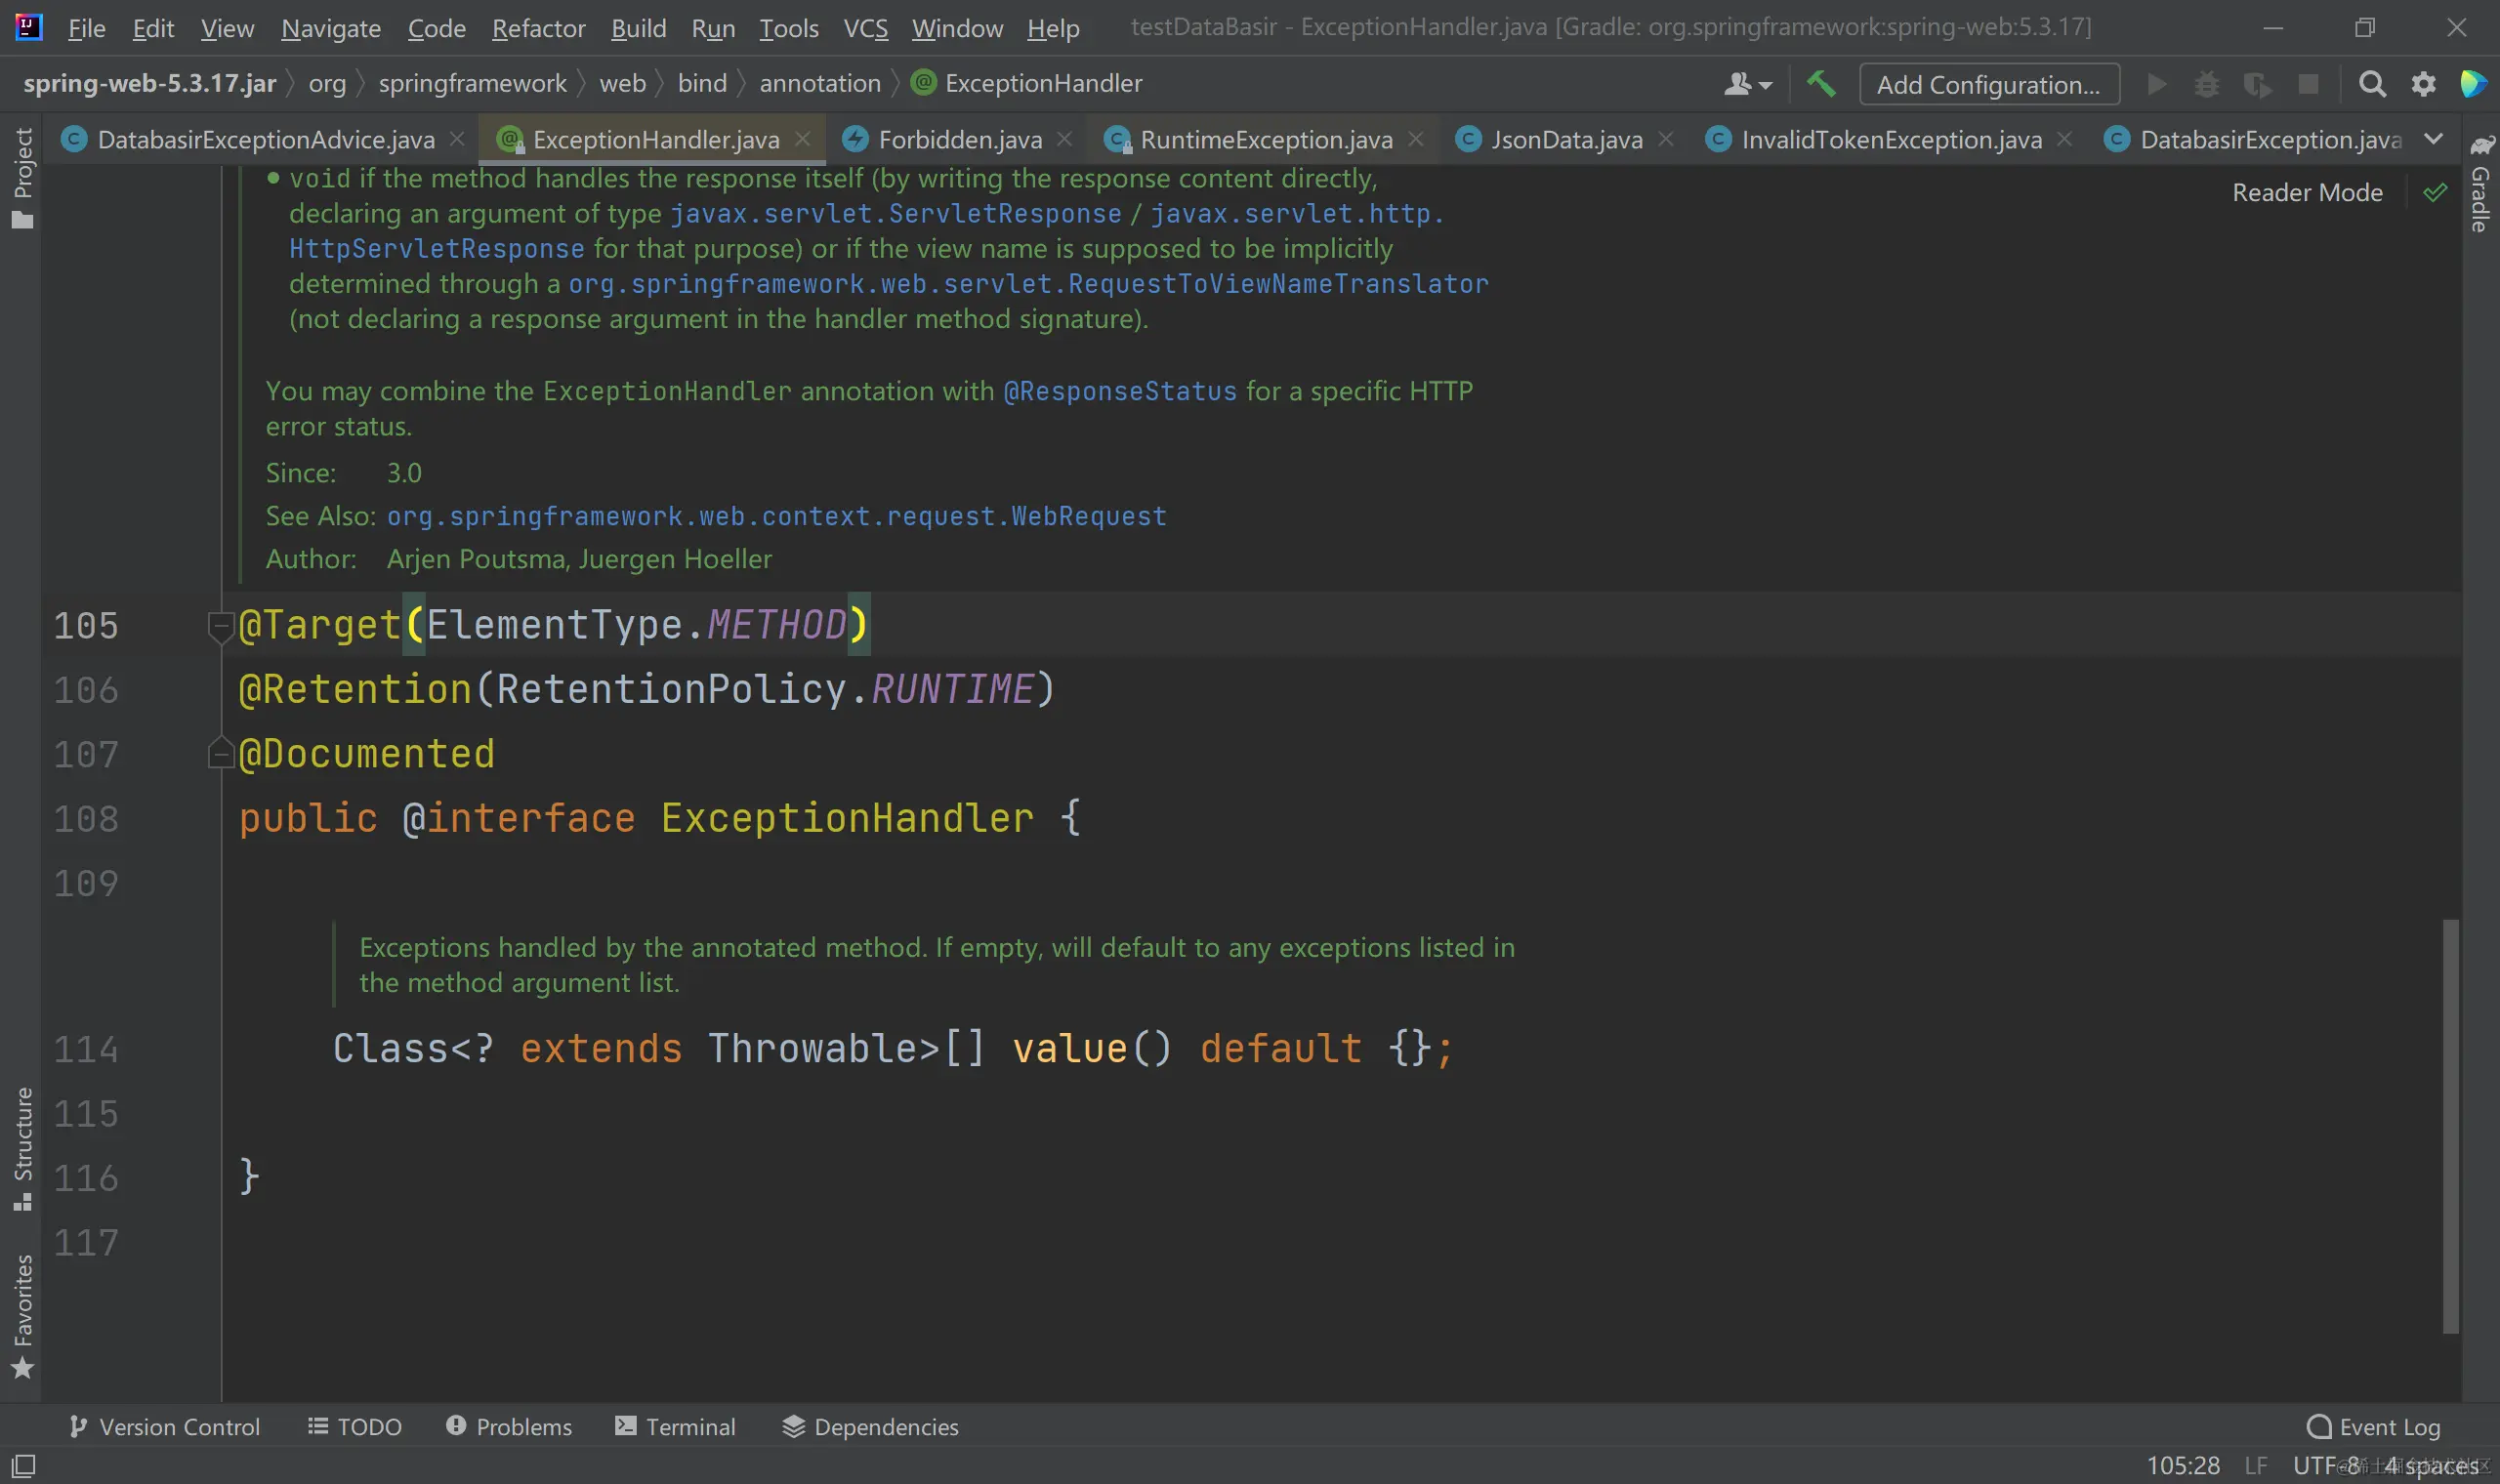
Task: Open the Refactor menu
Action: tap(538, 28)
